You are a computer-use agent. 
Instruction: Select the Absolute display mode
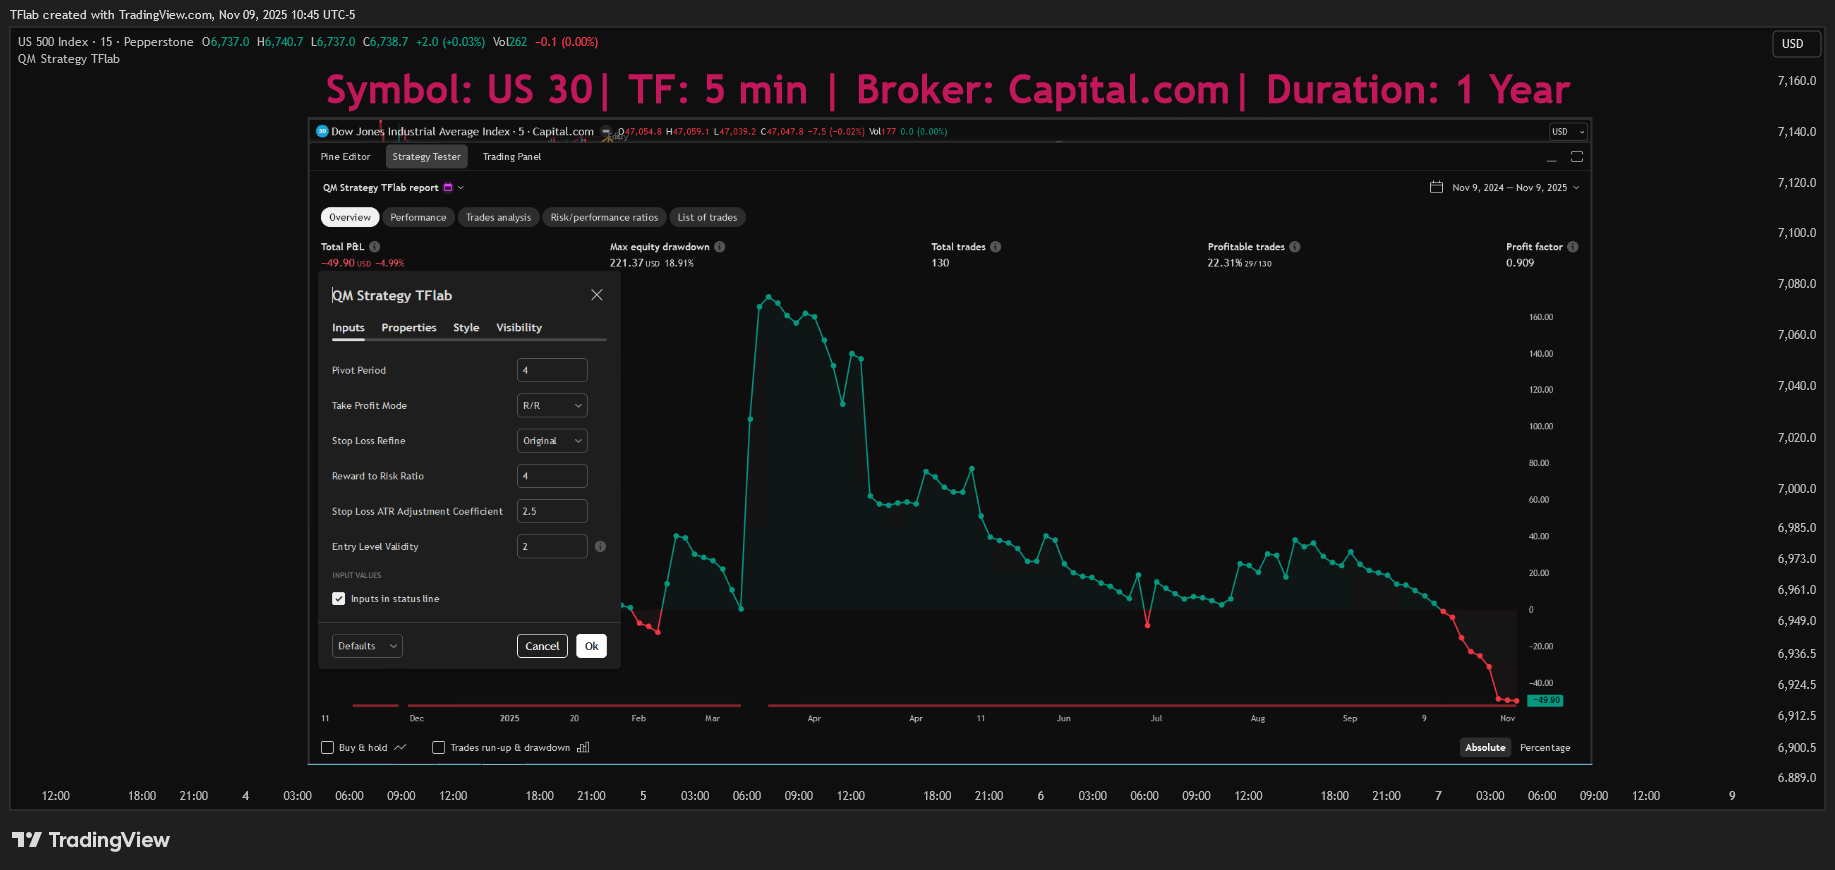[1485, 748]
